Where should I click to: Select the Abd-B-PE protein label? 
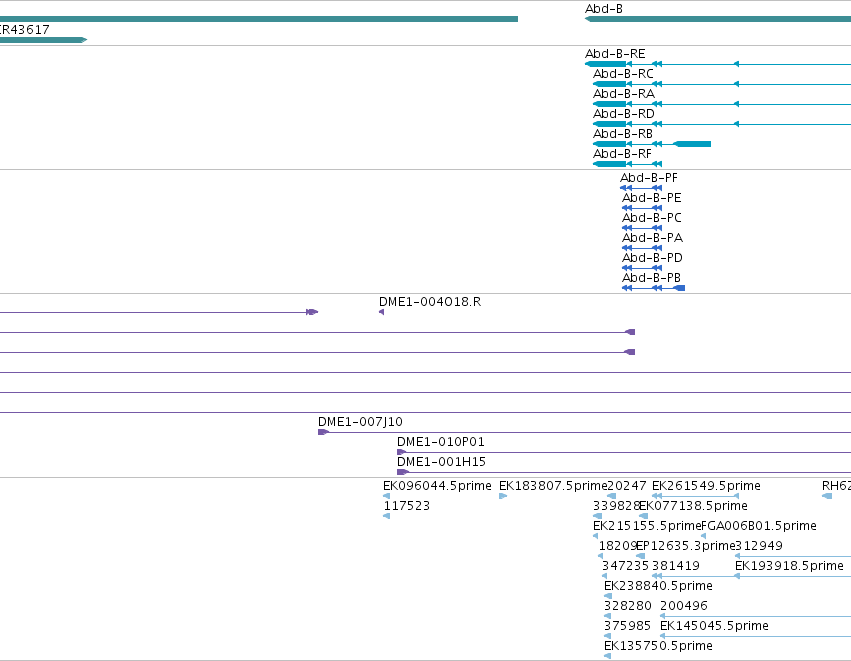click(651, 198)
